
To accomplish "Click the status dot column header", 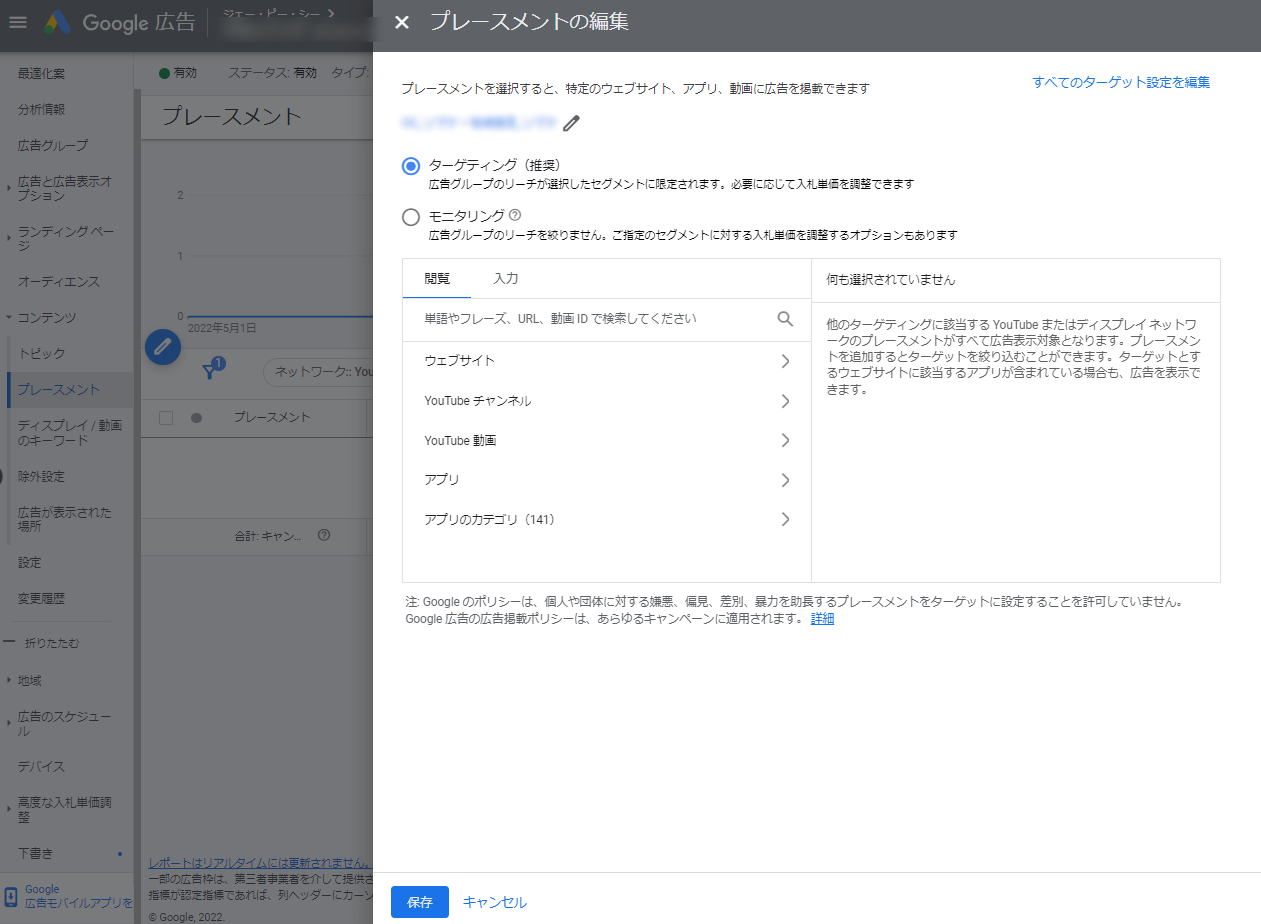I will click(196, 417).
